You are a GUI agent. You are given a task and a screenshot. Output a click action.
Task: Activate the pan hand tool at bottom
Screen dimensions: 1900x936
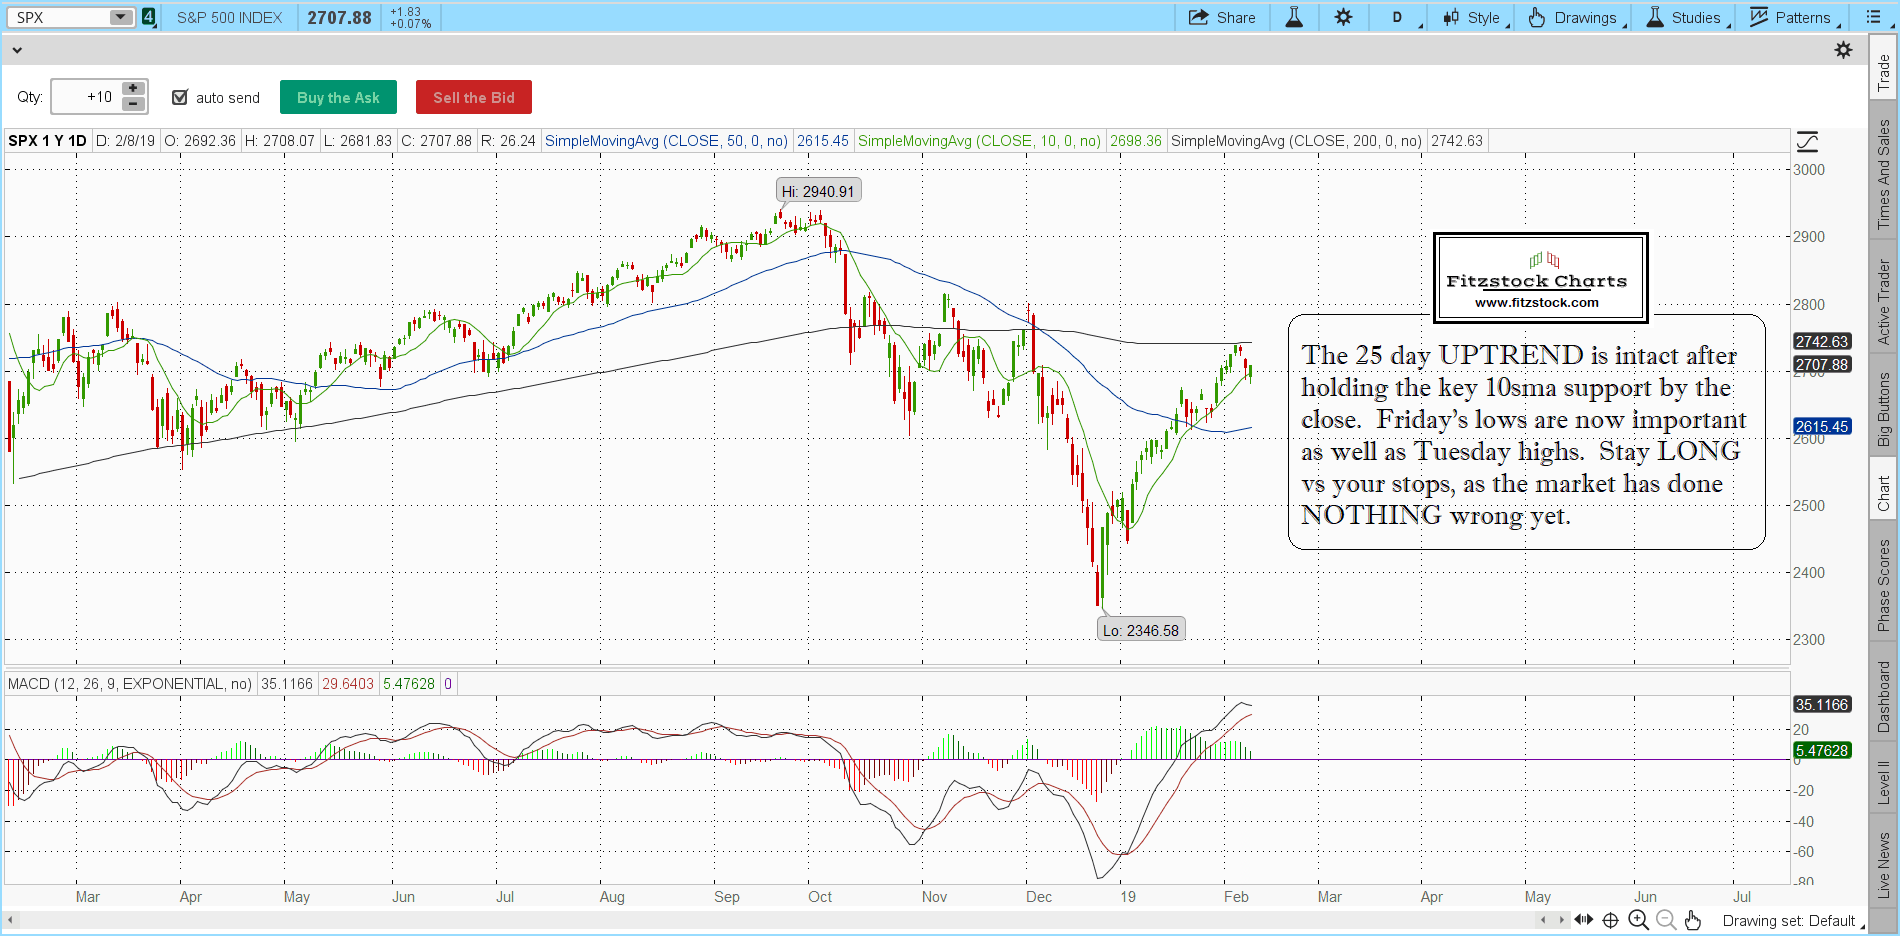(x=1692, y=920)
